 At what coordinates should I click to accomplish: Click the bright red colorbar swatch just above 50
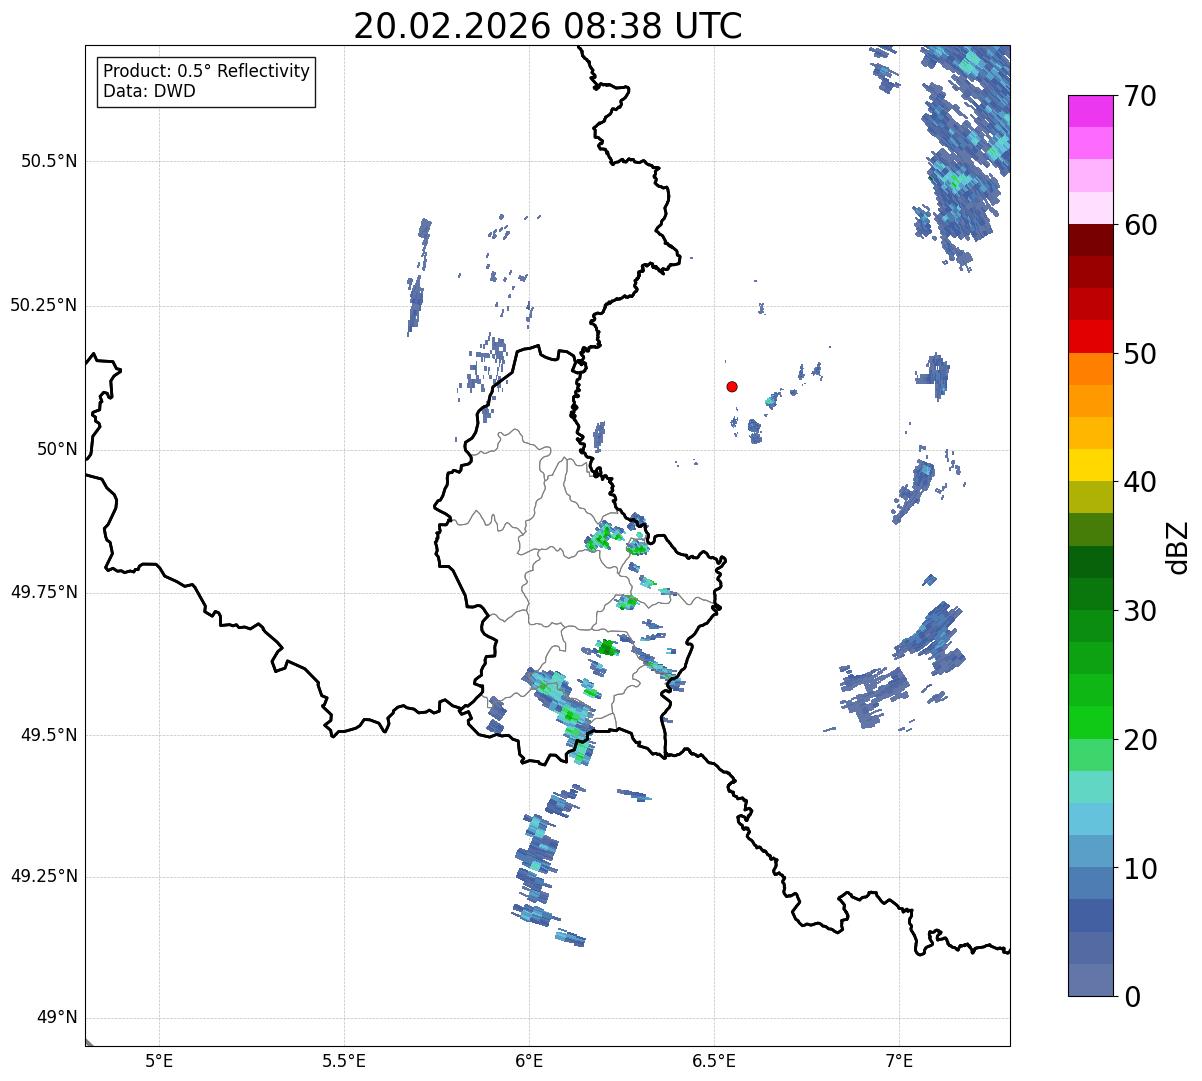point(1091,337)
